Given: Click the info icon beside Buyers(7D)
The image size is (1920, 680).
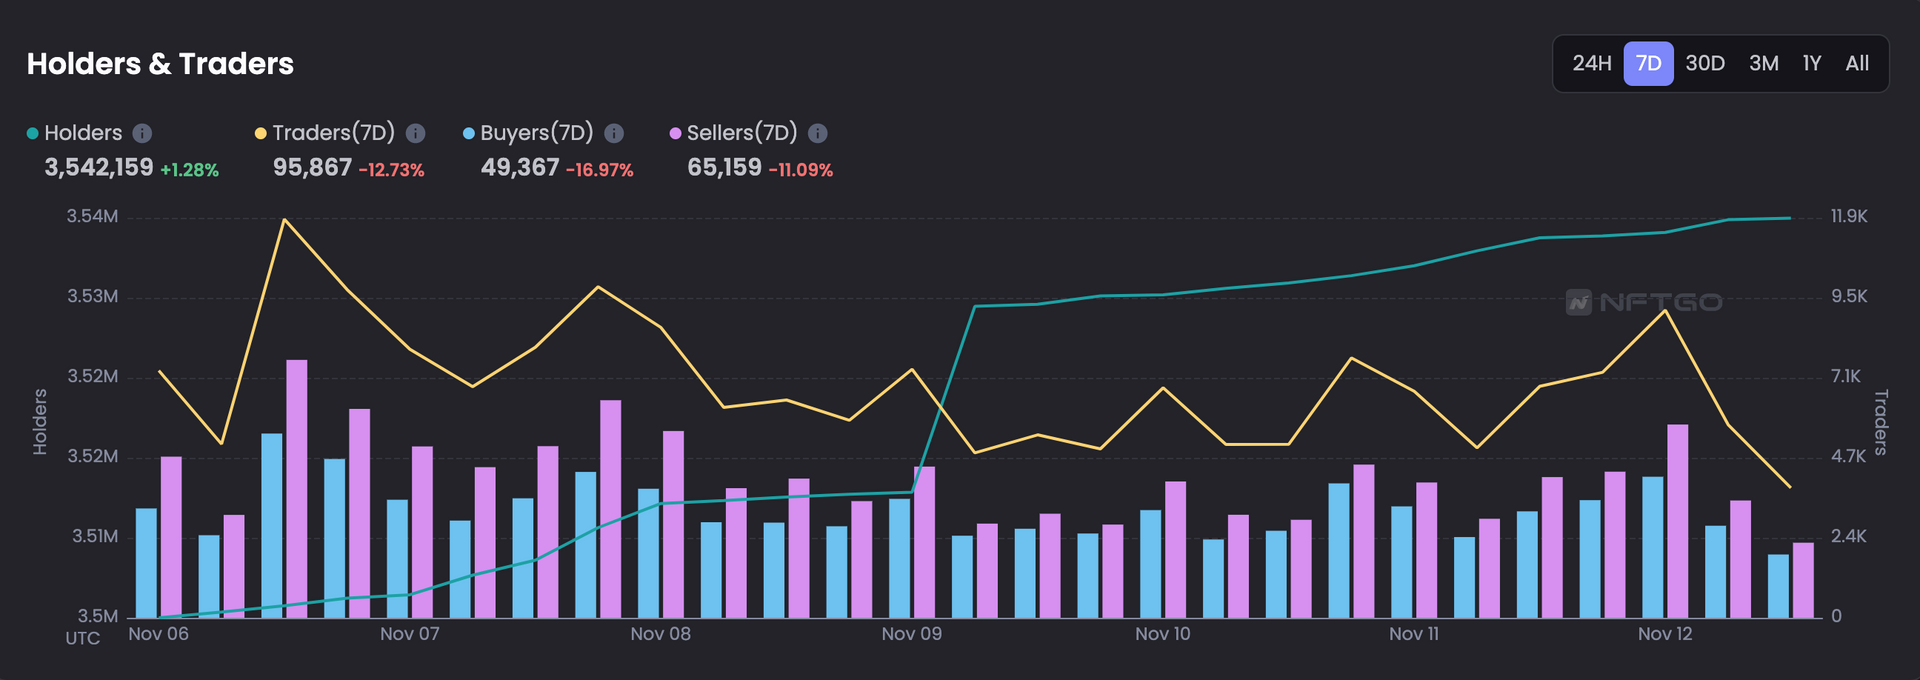Looking at the screenshot, I should 614,133.
